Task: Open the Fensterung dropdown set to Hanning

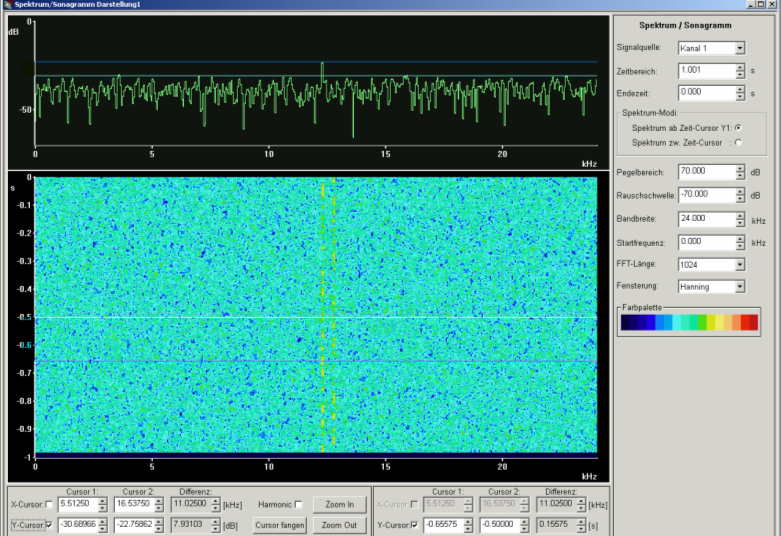Action: click(739, 287)
